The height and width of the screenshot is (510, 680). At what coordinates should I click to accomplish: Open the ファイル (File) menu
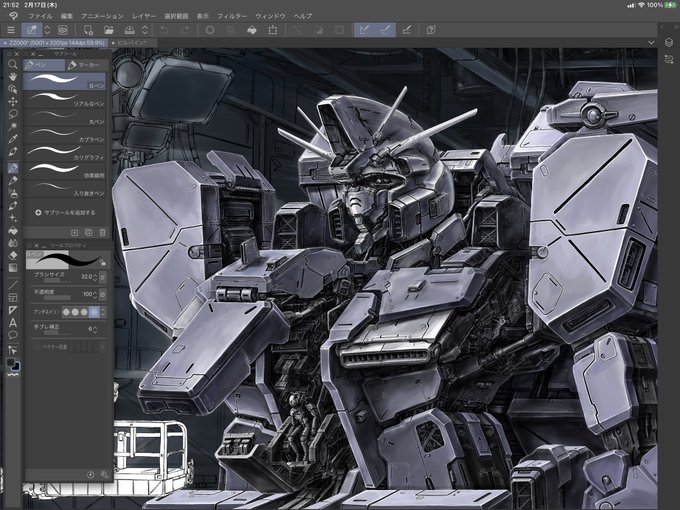click(40, 16)
